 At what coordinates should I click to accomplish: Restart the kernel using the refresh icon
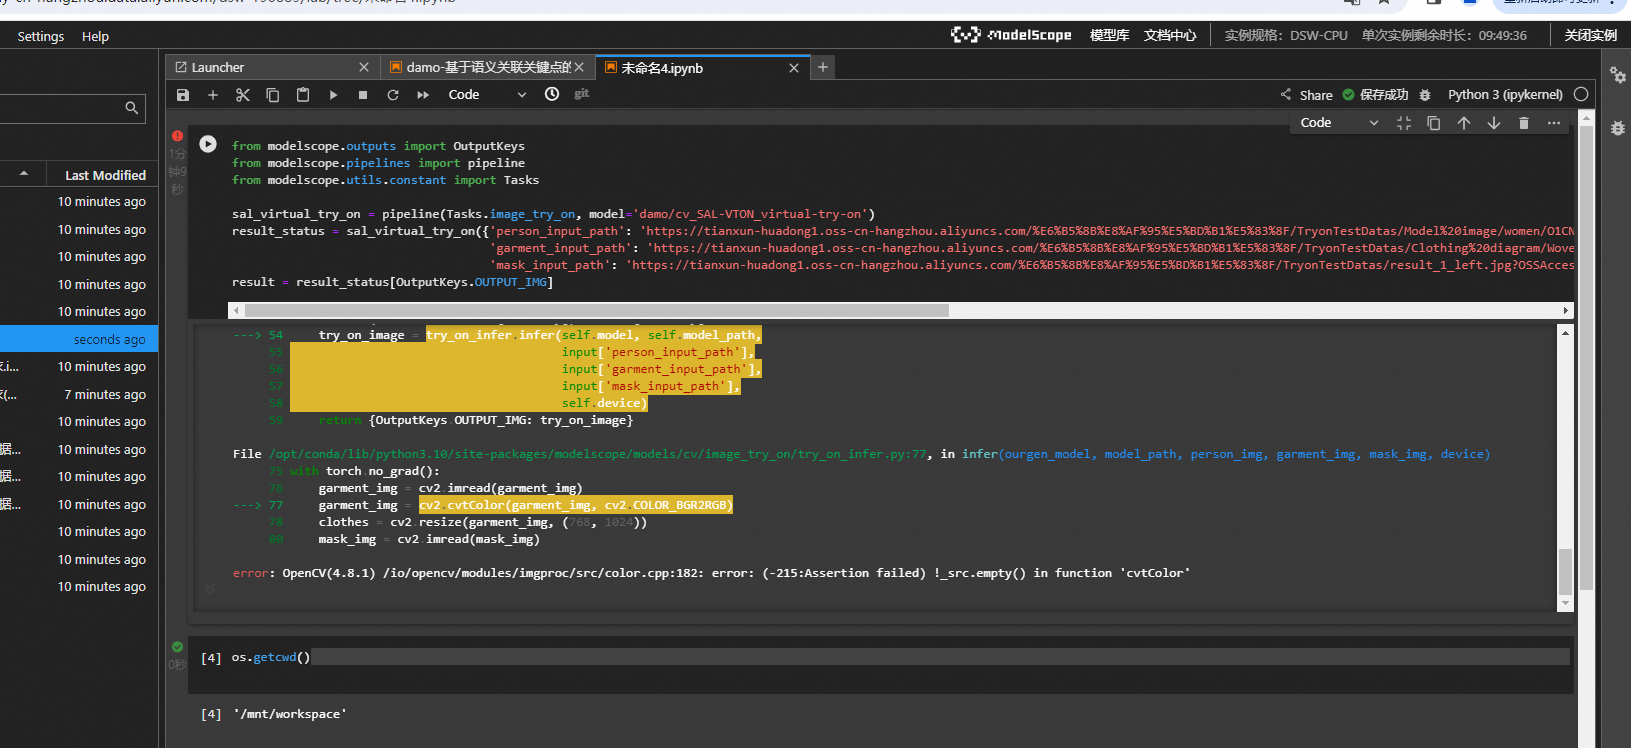[x=393, y=95]
